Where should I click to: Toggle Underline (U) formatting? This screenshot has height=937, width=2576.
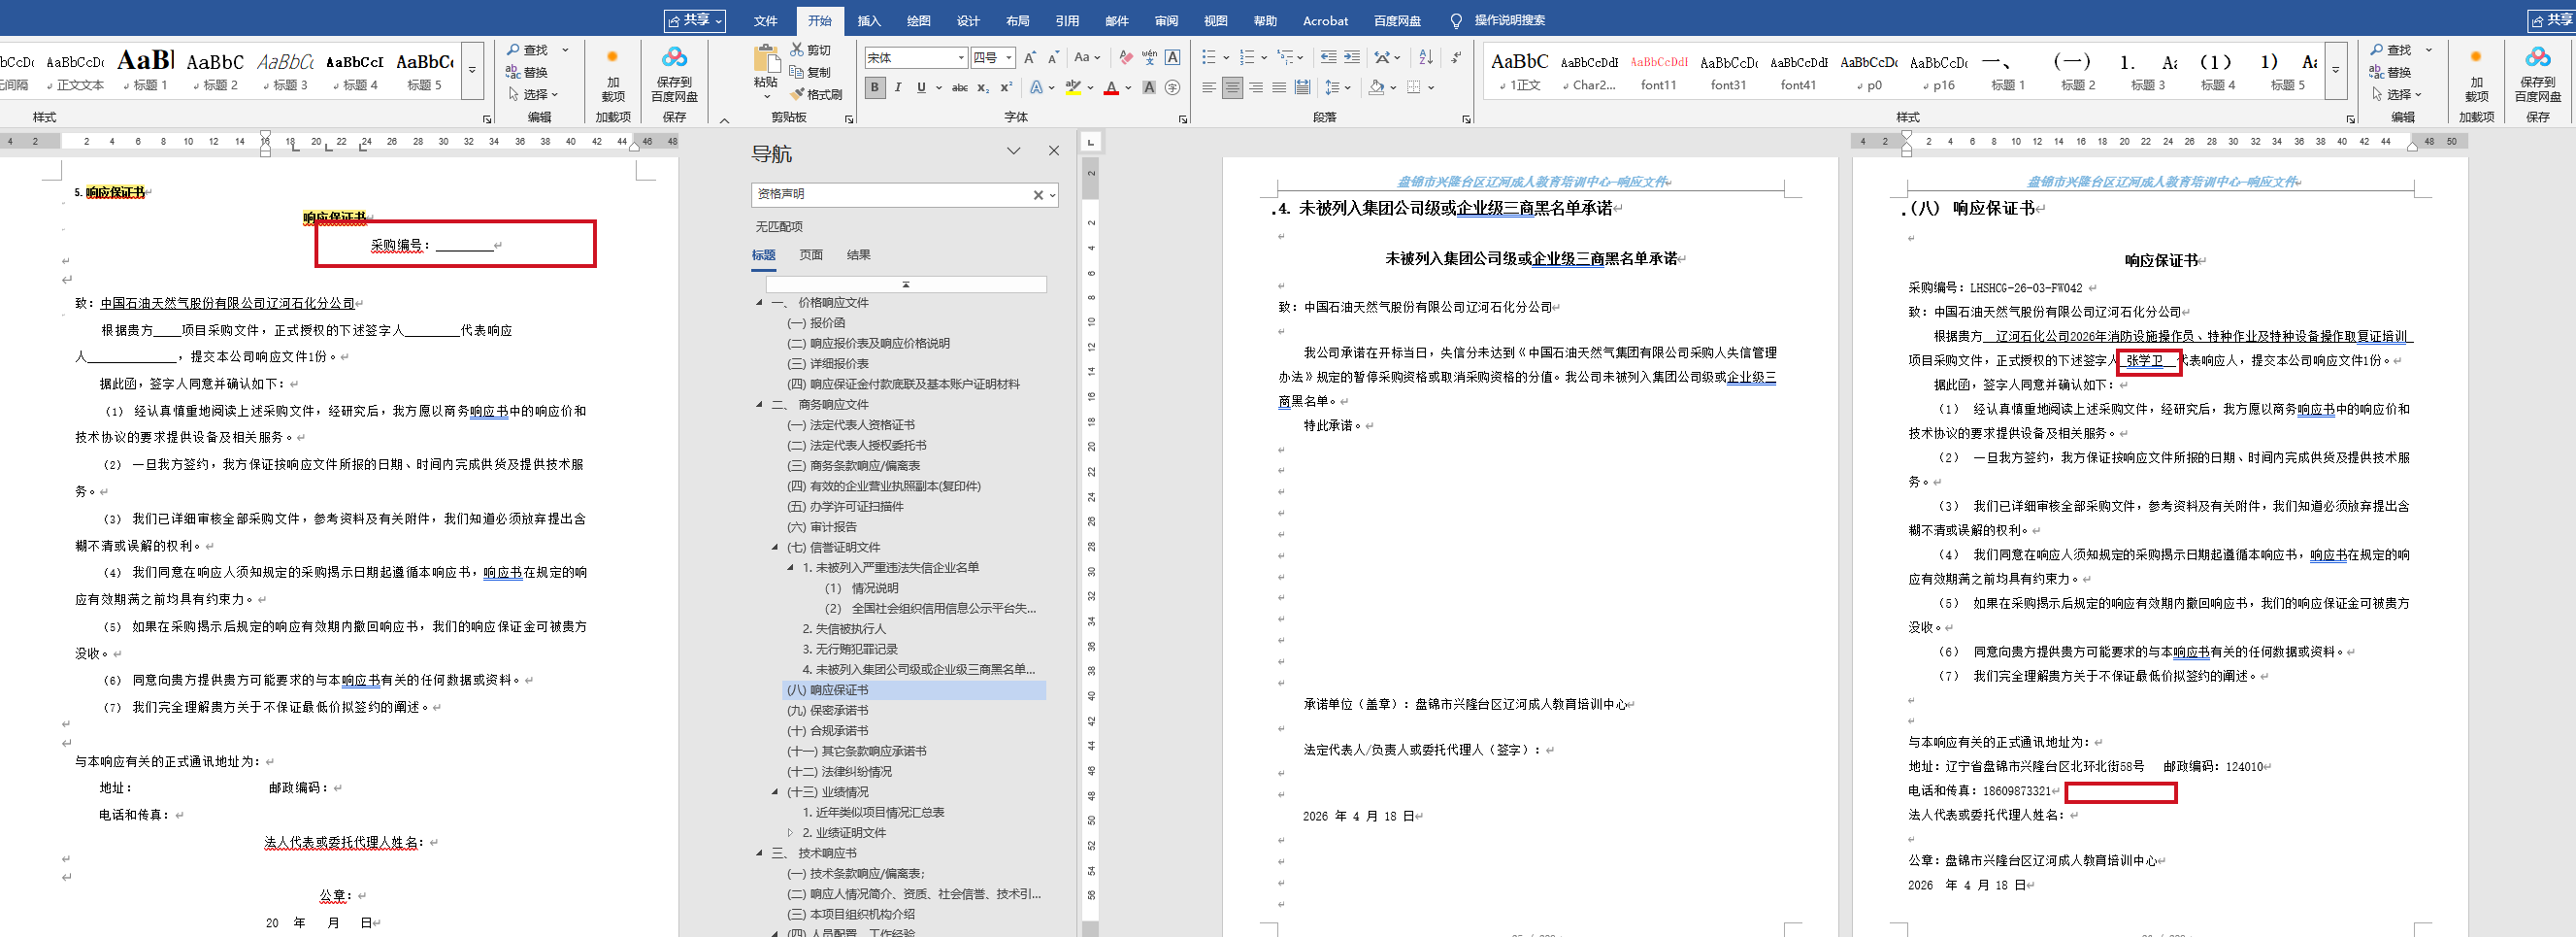tap(921, 88)
